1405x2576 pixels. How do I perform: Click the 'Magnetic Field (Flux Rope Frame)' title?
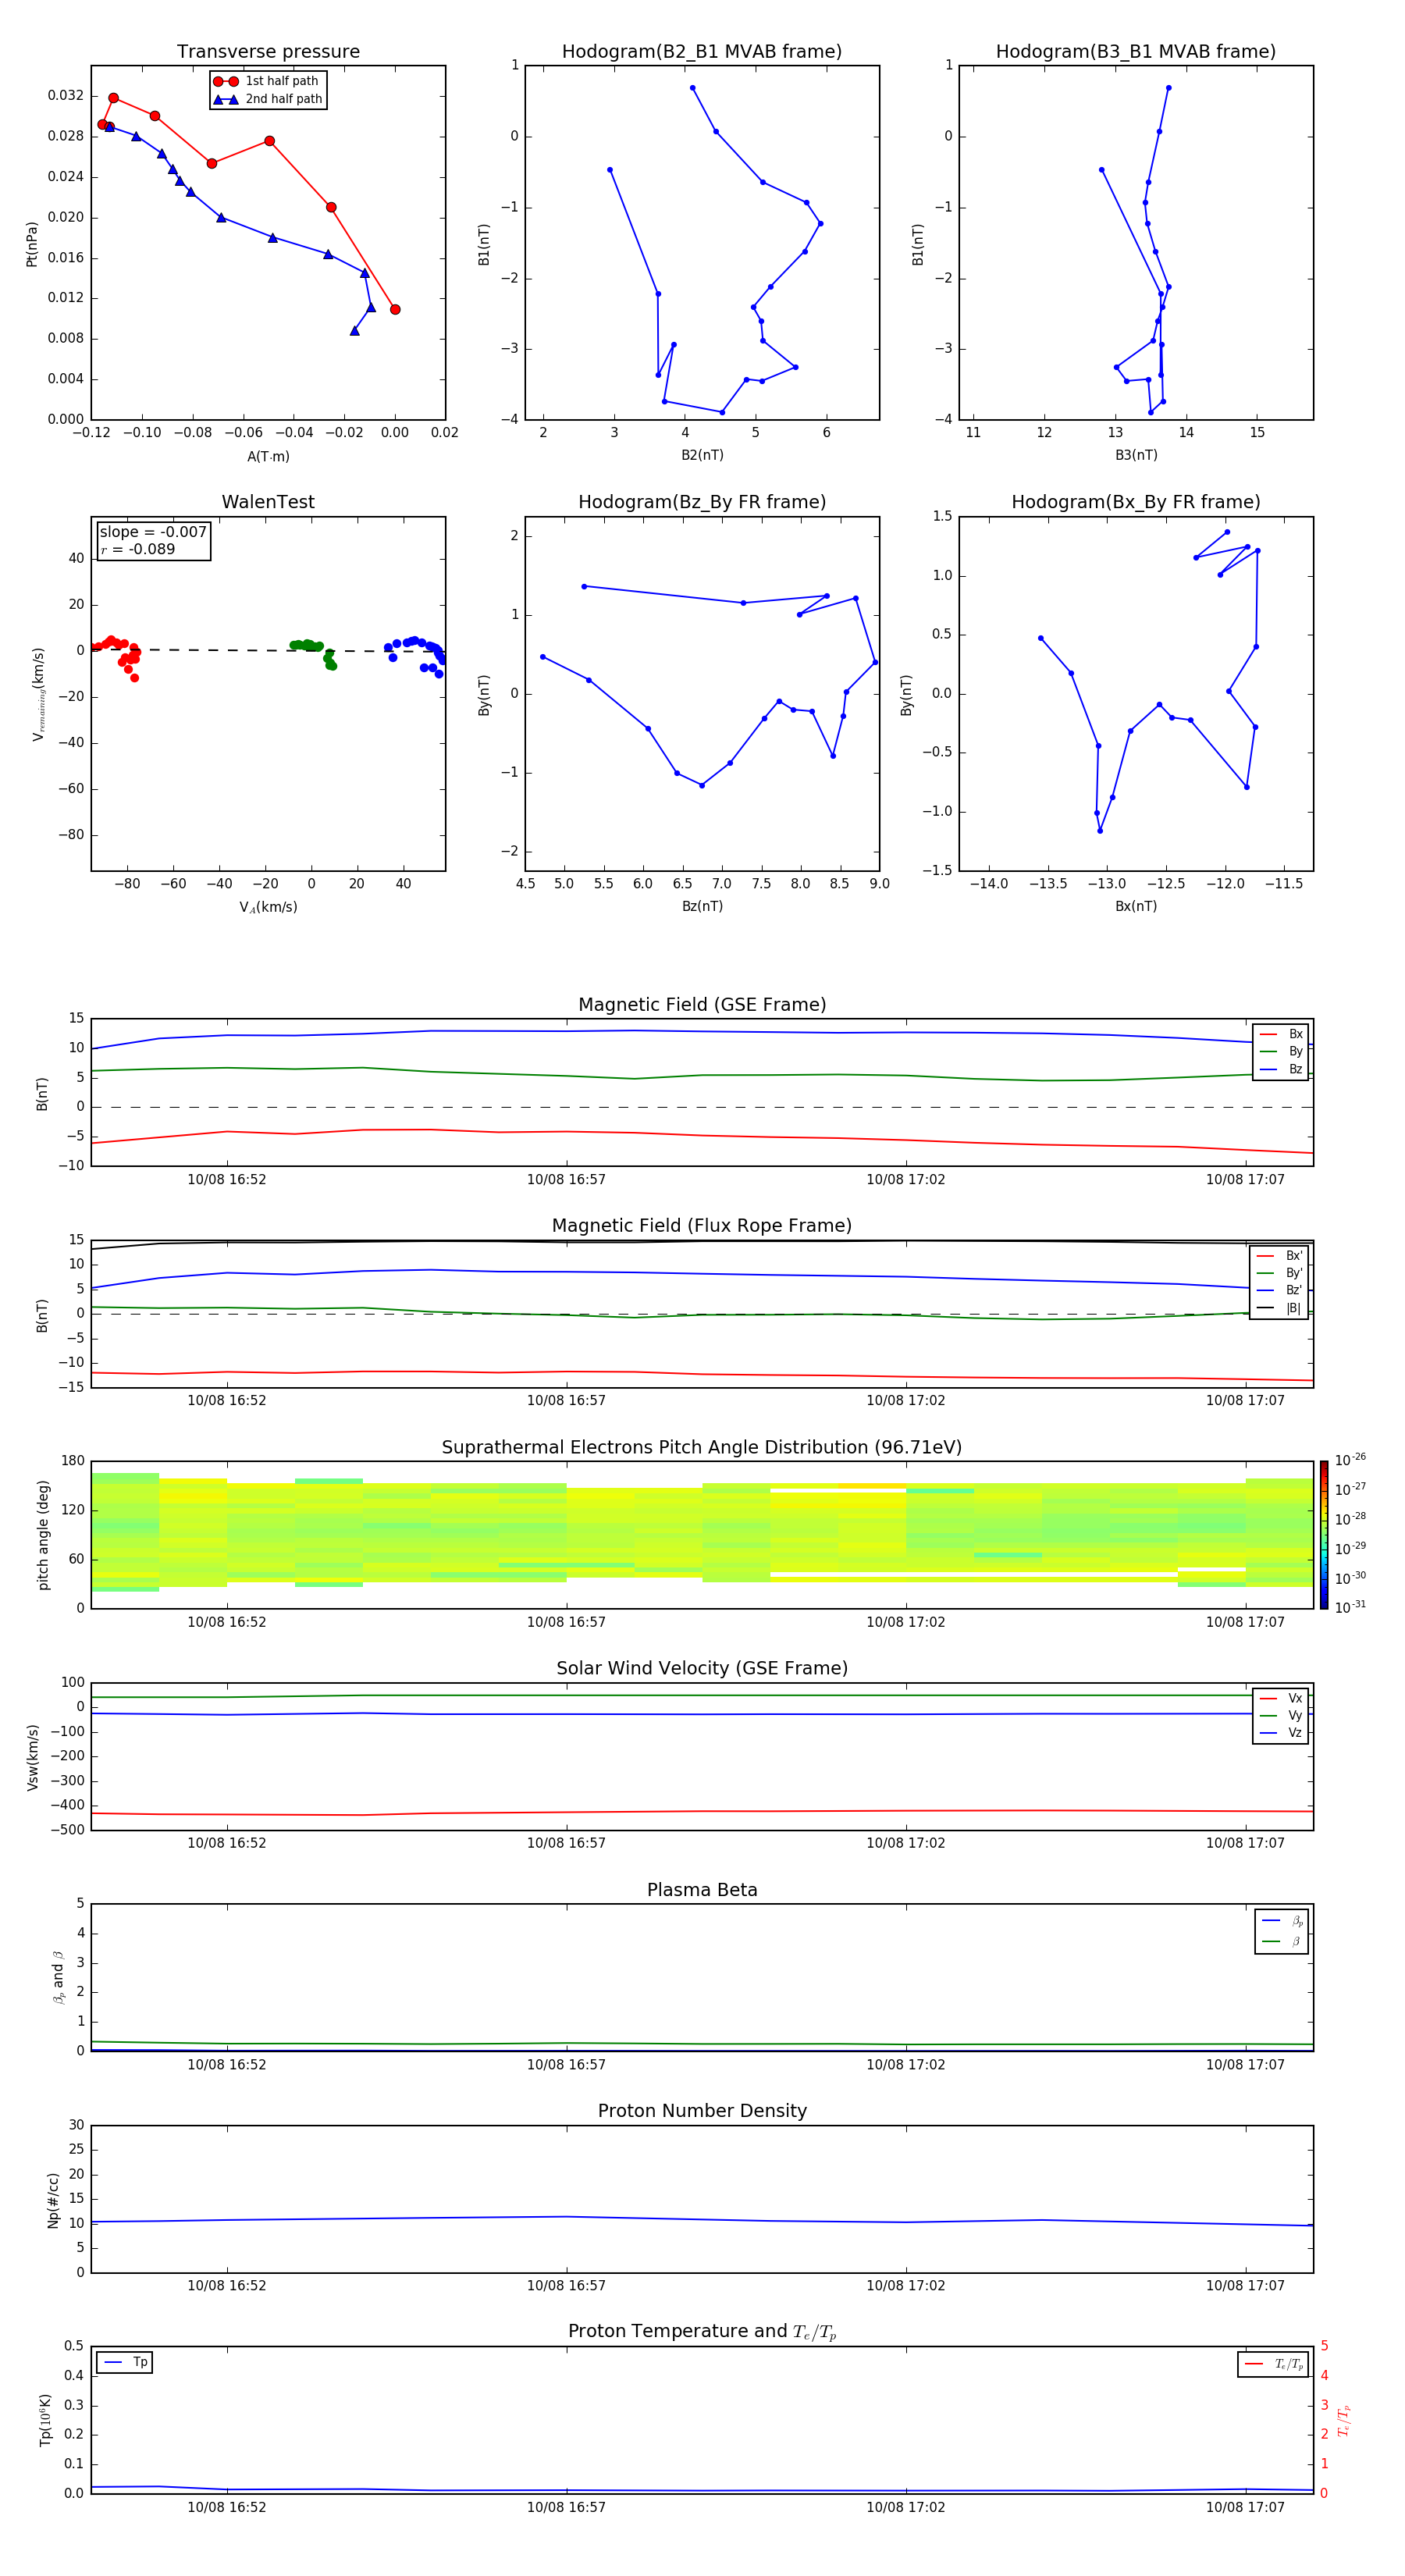click(x=702, y=1226)
